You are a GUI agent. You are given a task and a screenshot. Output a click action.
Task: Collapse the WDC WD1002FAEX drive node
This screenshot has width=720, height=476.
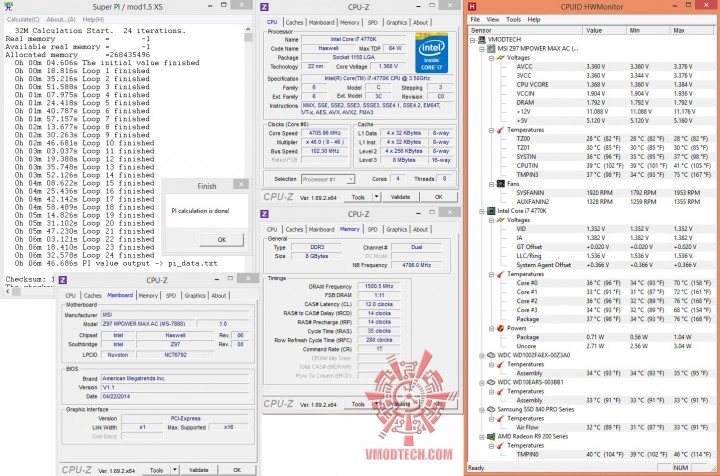pos(482,355)
